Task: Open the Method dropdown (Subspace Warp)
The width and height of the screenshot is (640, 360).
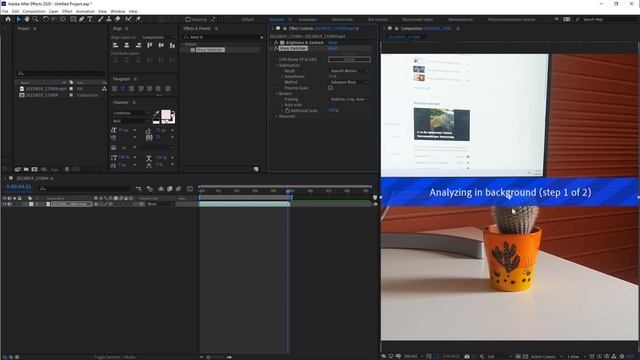Action: [349, 82]
